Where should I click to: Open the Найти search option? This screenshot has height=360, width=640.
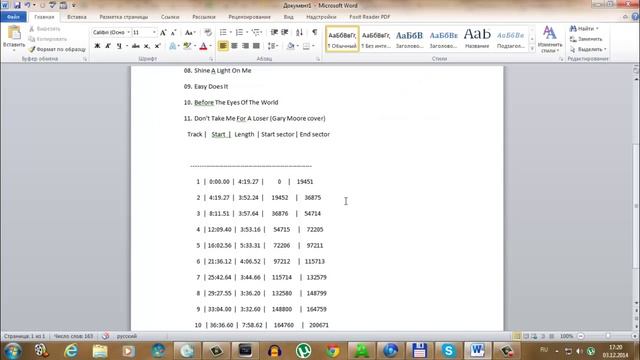584,29
